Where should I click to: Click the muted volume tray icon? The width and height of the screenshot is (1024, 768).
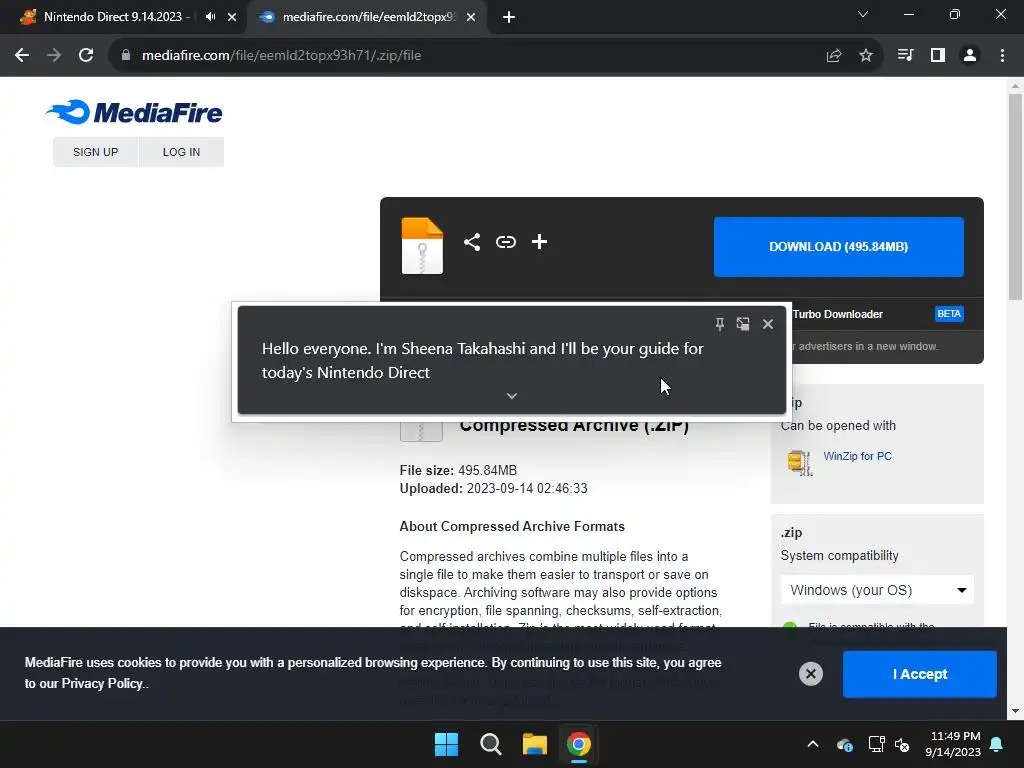[x=902, y=744]
